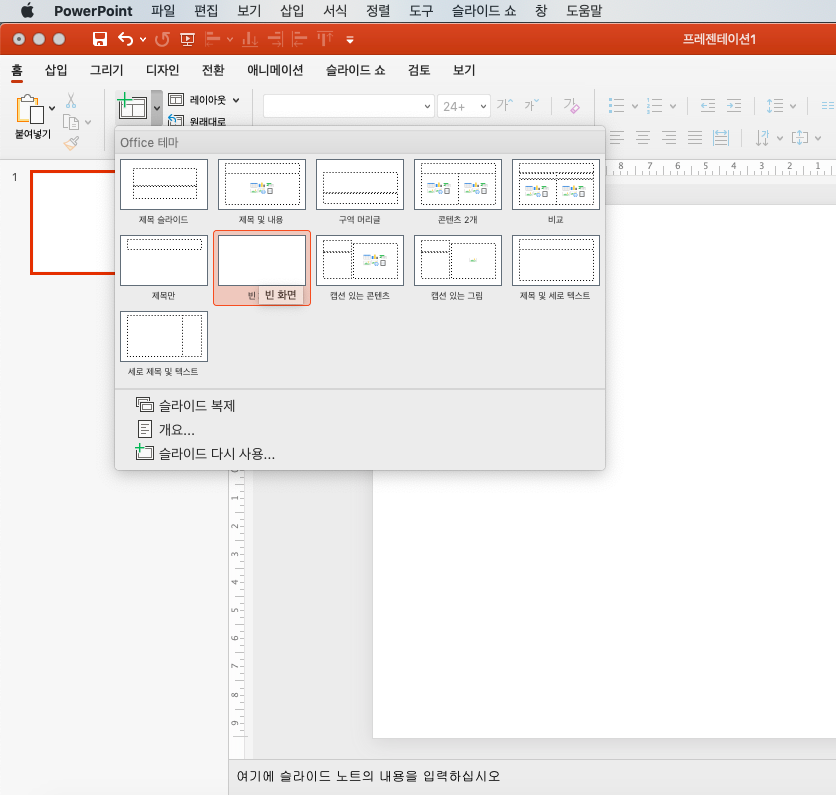Screen dimensions: 836x795
Task: Open the Align Text dropdown arrow
Action: pos(818,138)
